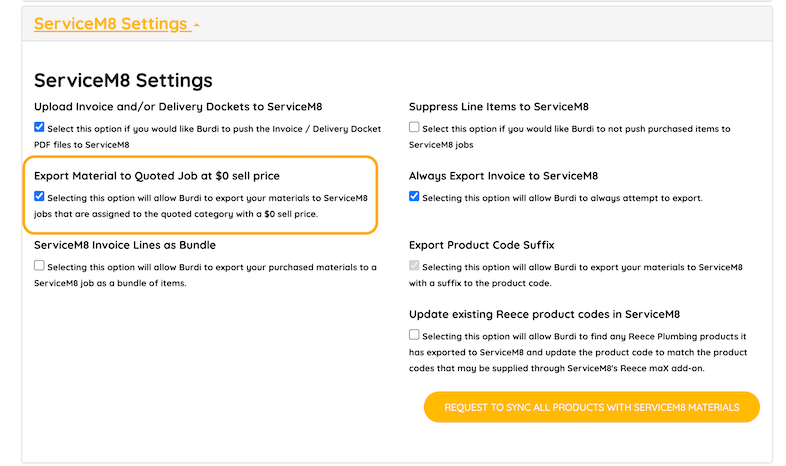Click the greyed Export Product Code Suffix checkbox

[414, 267]
